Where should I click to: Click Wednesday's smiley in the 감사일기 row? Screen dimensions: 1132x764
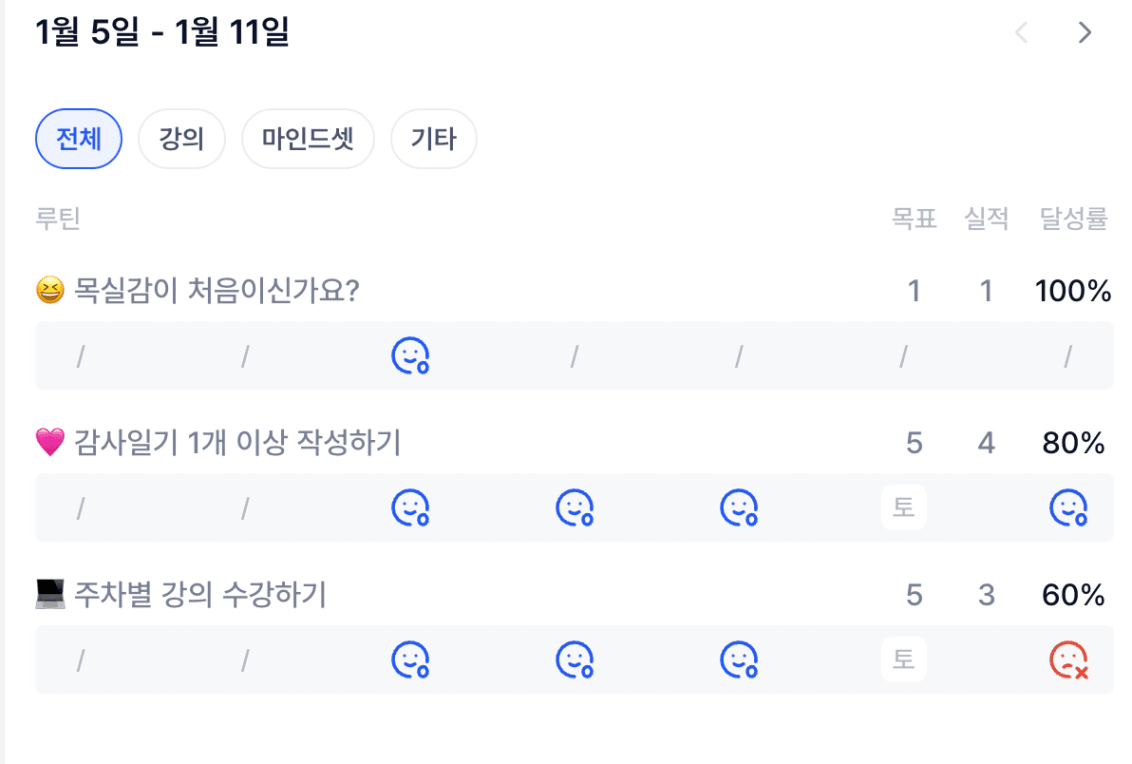(x=409, y=508)
